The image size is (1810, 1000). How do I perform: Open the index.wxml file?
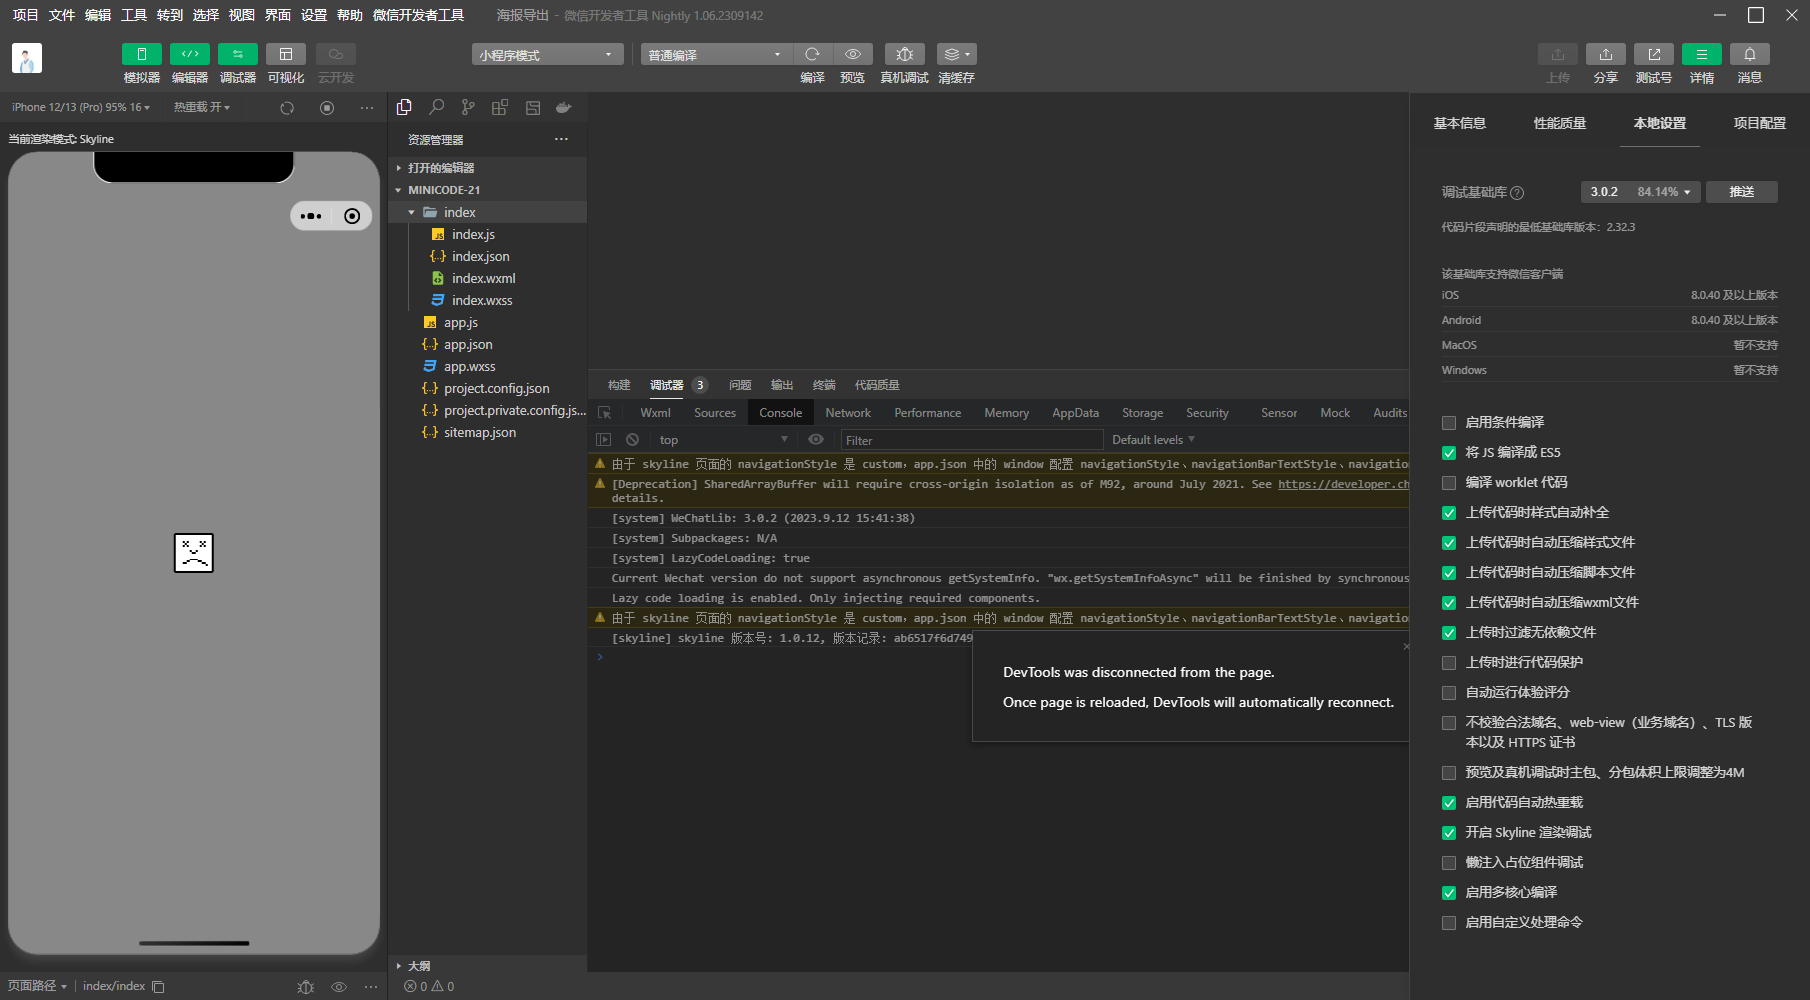coord(484,278)
